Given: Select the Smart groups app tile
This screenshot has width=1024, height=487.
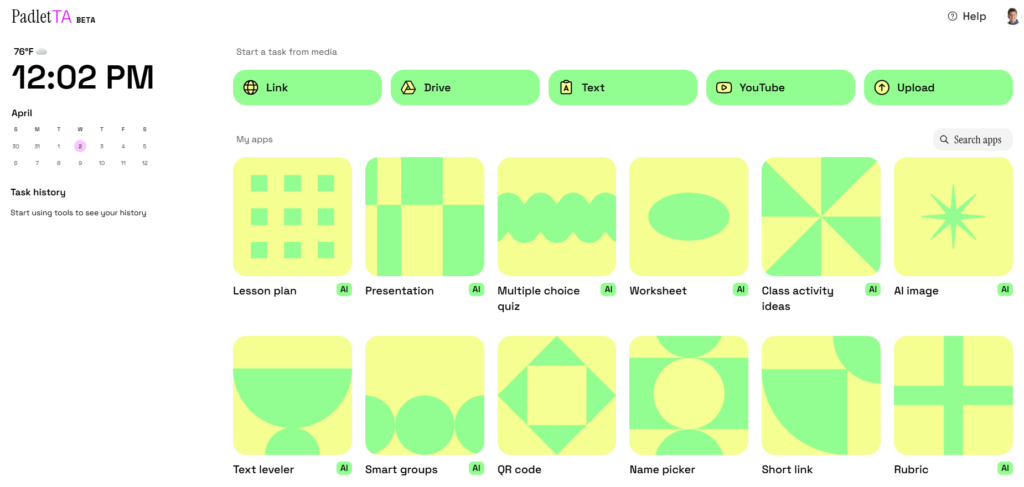Looking at the screenshot, I should 424,396.
